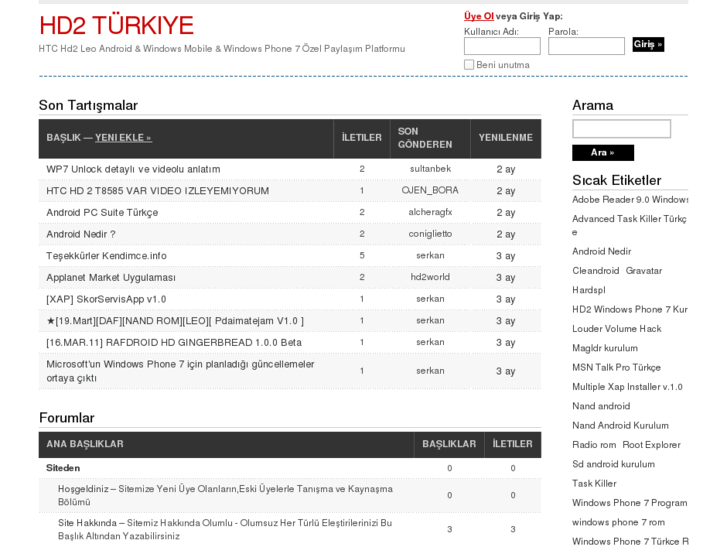727x545 pixels.
Task: Open Applanet Market Uygulaması topic
Action: pos(111,277)
